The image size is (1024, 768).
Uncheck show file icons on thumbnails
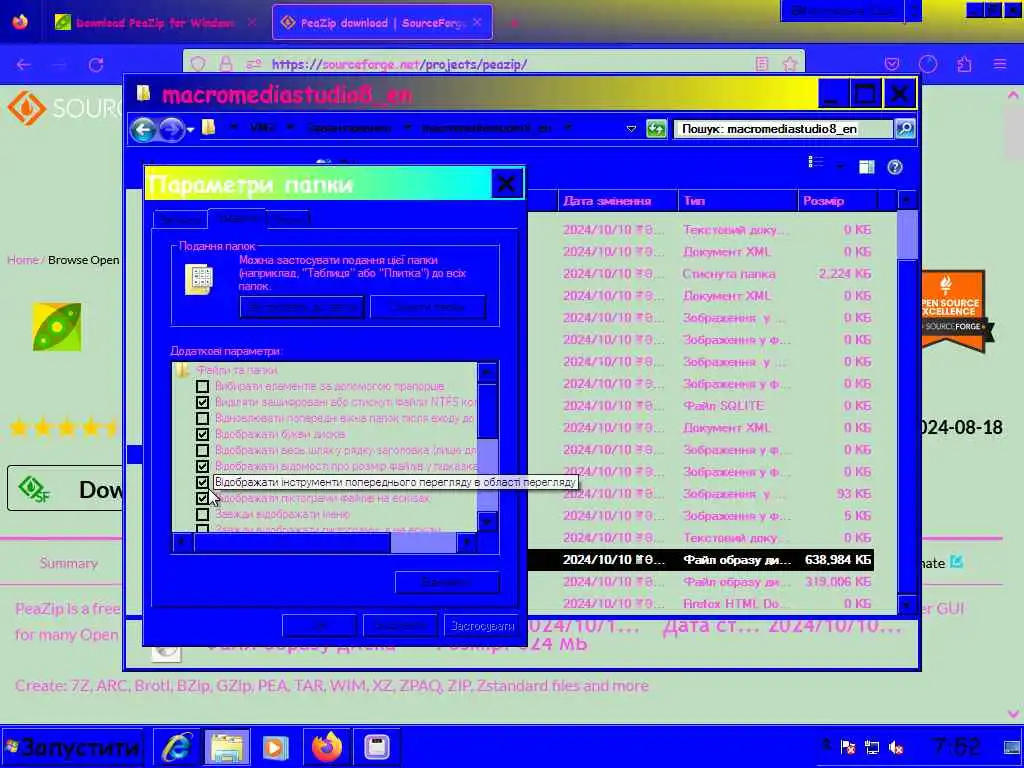(x=202, y=498)
